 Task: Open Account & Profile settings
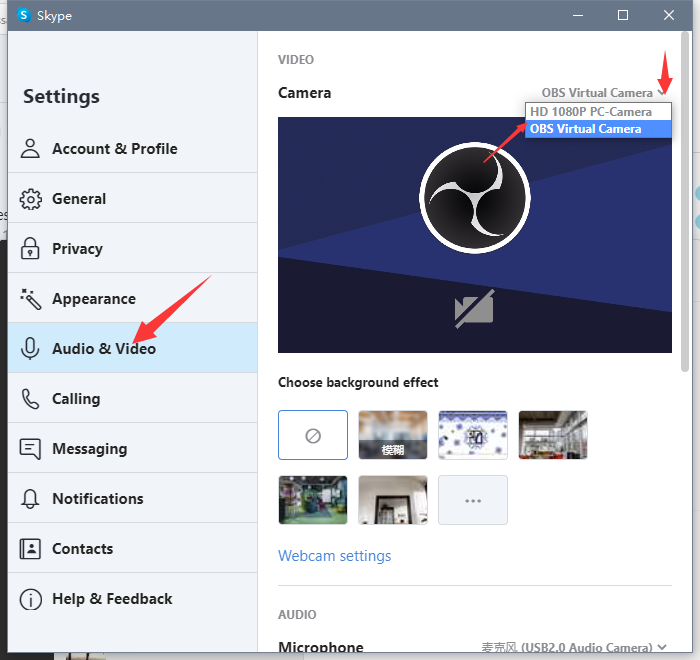tap(132, 149)
